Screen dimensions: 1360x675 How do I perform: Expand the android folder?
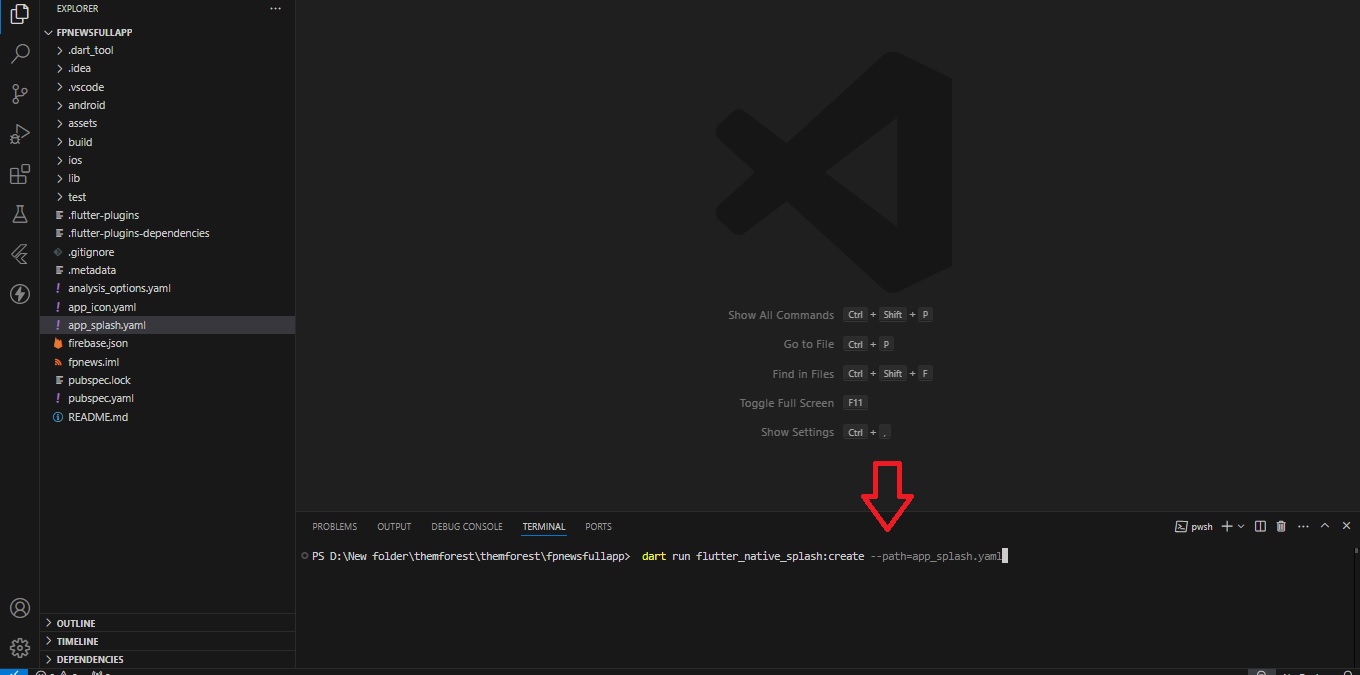[168, 105]
